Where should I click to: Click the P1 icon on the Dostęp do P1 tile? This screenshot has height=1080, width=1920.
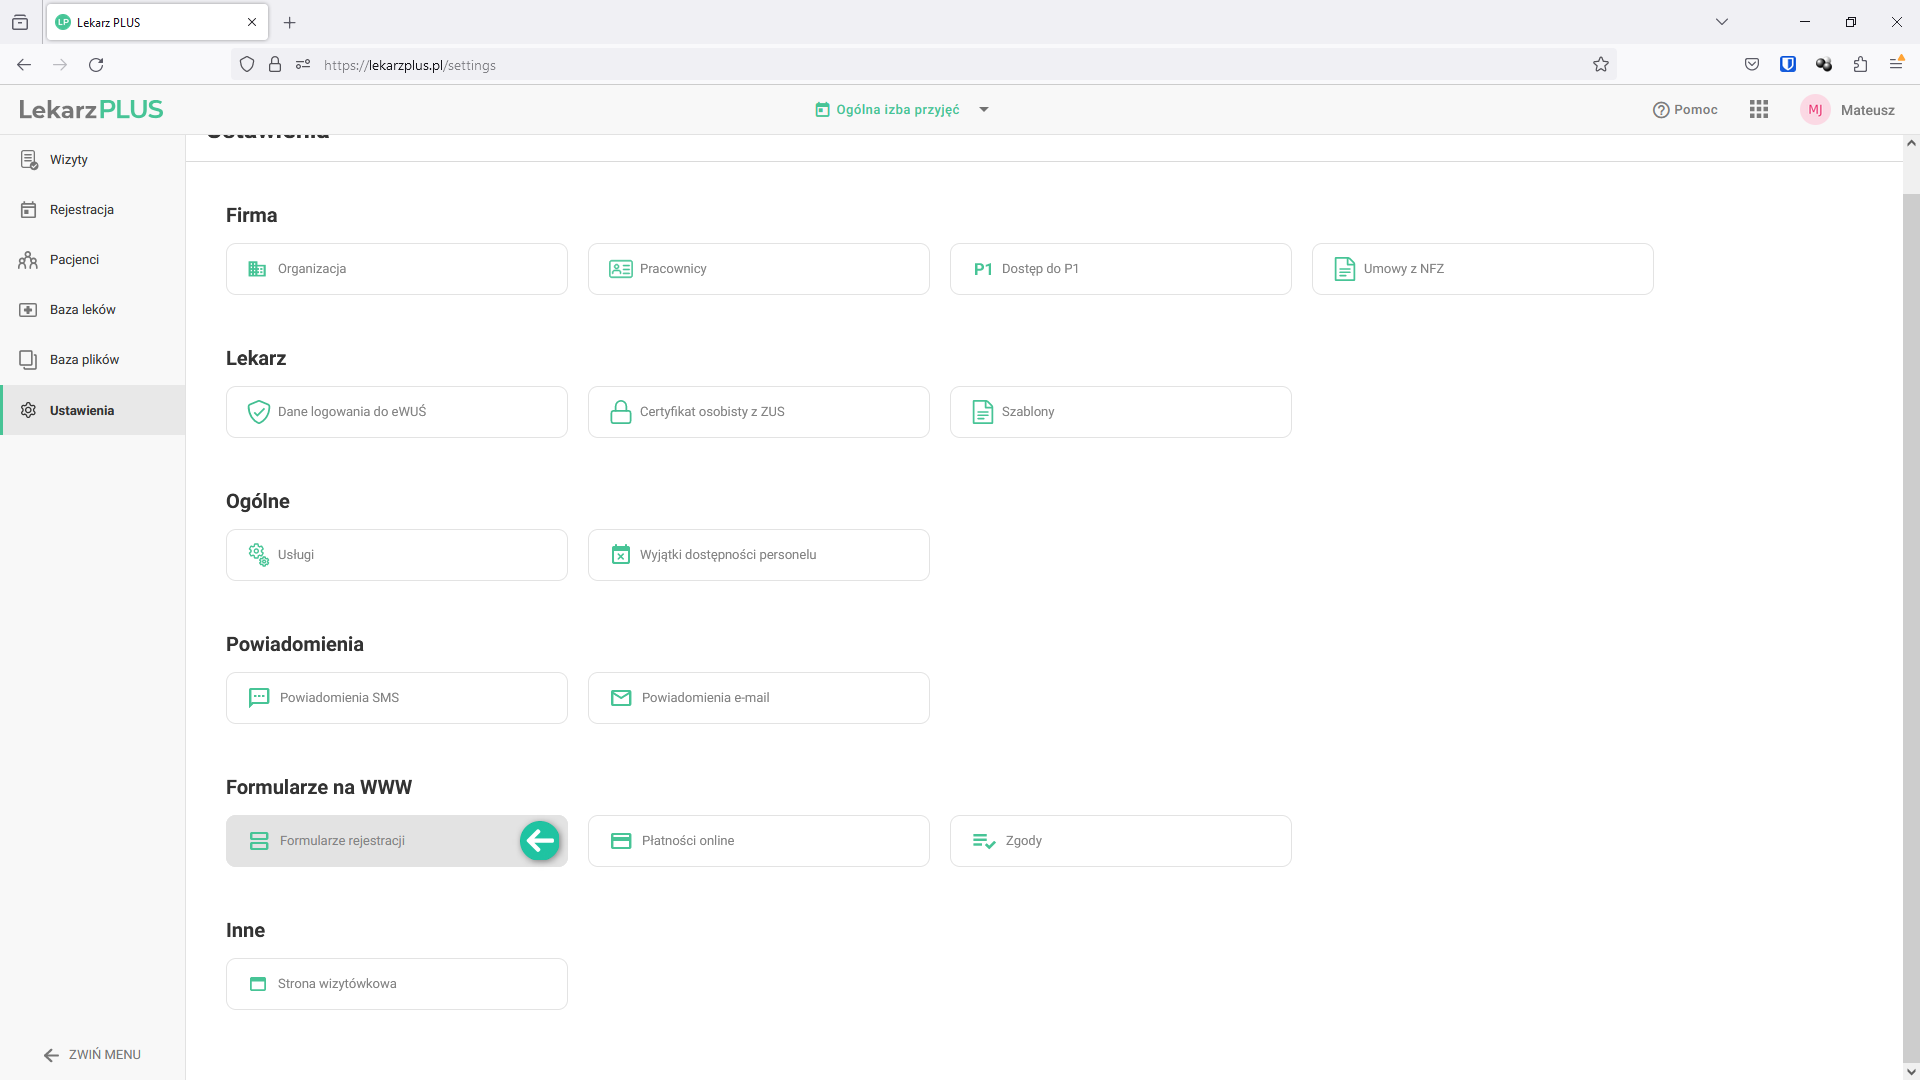982,269
